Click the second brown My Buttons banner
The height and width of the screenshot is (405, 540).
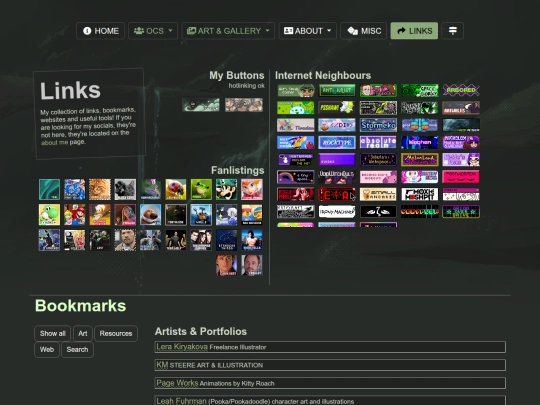[x=244, y=105]
